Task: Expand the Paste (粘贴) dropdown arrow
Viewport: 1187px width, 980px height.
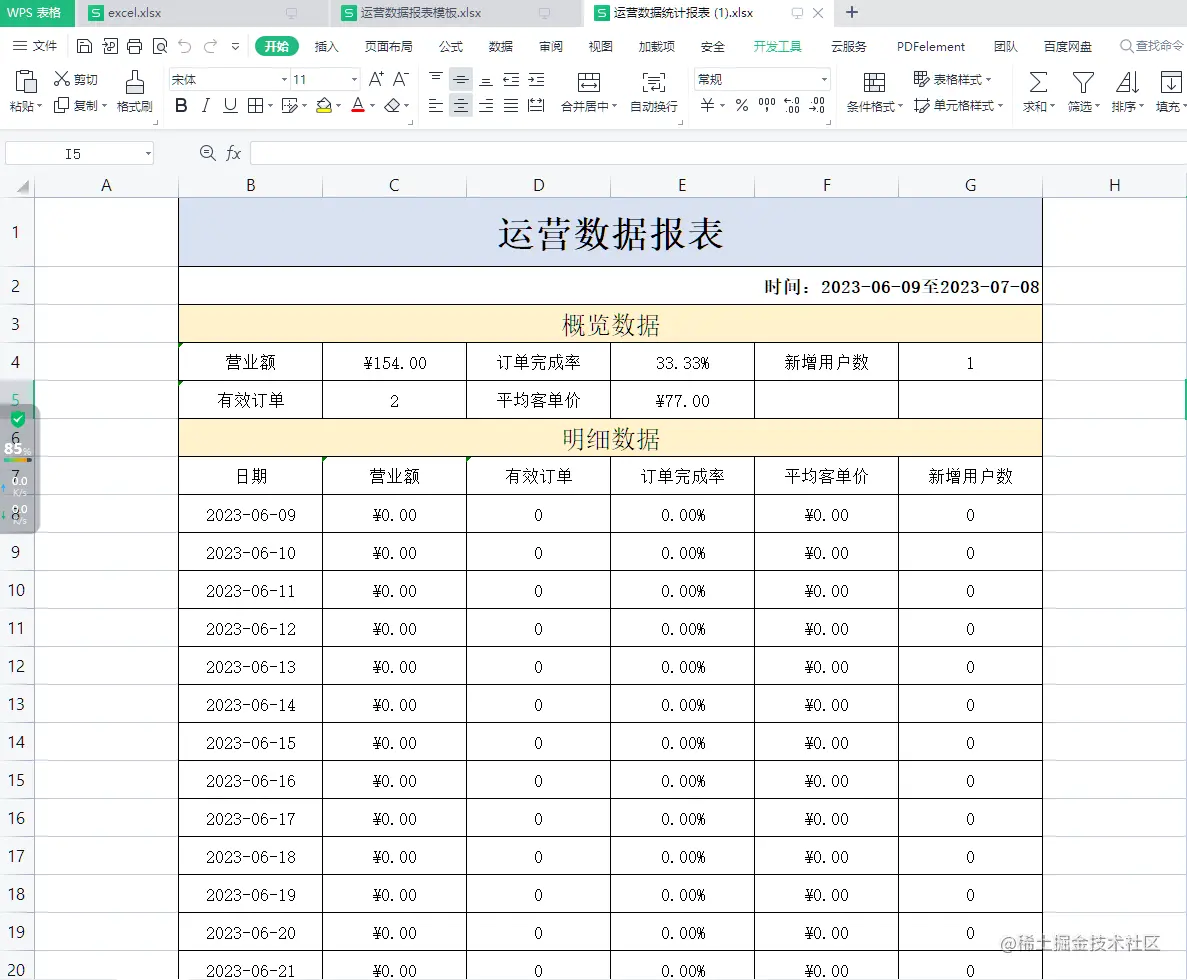Action: click(x=39, y=107)
